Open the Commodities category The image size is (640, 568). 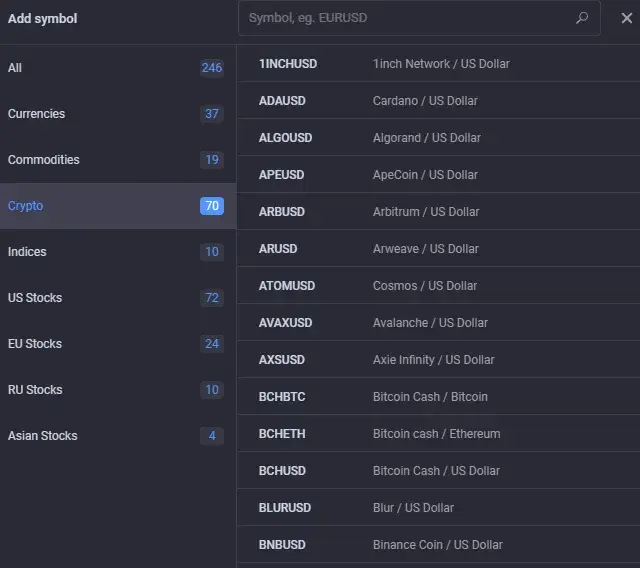tap(118, 160)
